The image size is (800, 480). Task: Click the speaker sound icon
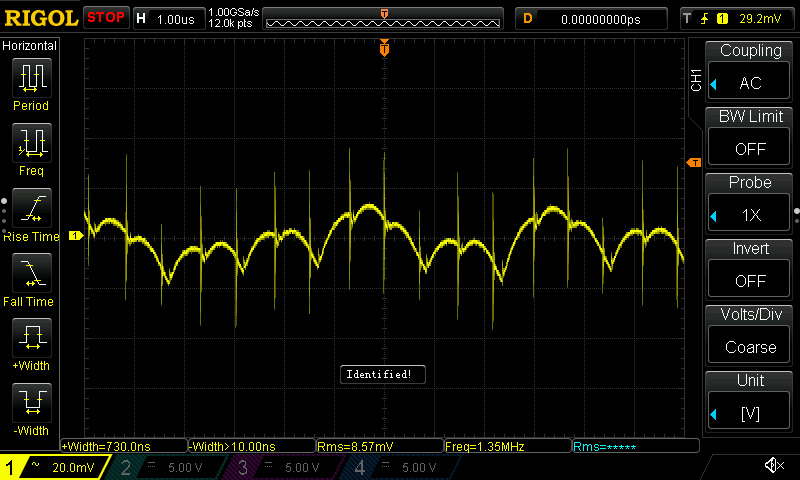(x=773, y=465)
